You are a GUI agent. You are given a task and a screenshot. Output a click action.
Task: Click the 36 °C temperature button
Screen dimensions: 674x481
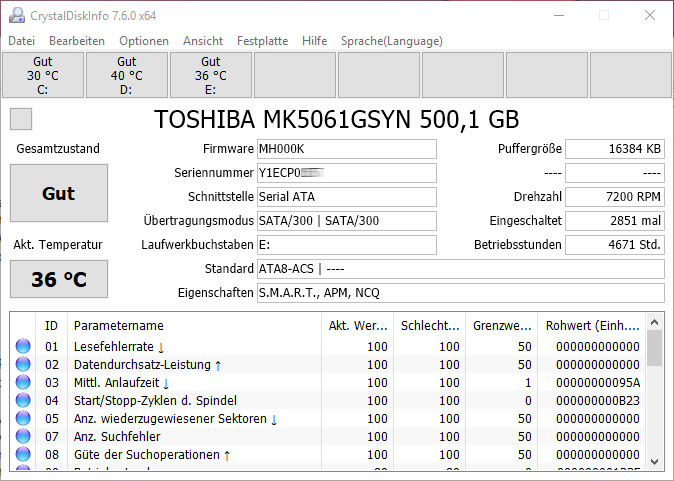tap(59, 279)
